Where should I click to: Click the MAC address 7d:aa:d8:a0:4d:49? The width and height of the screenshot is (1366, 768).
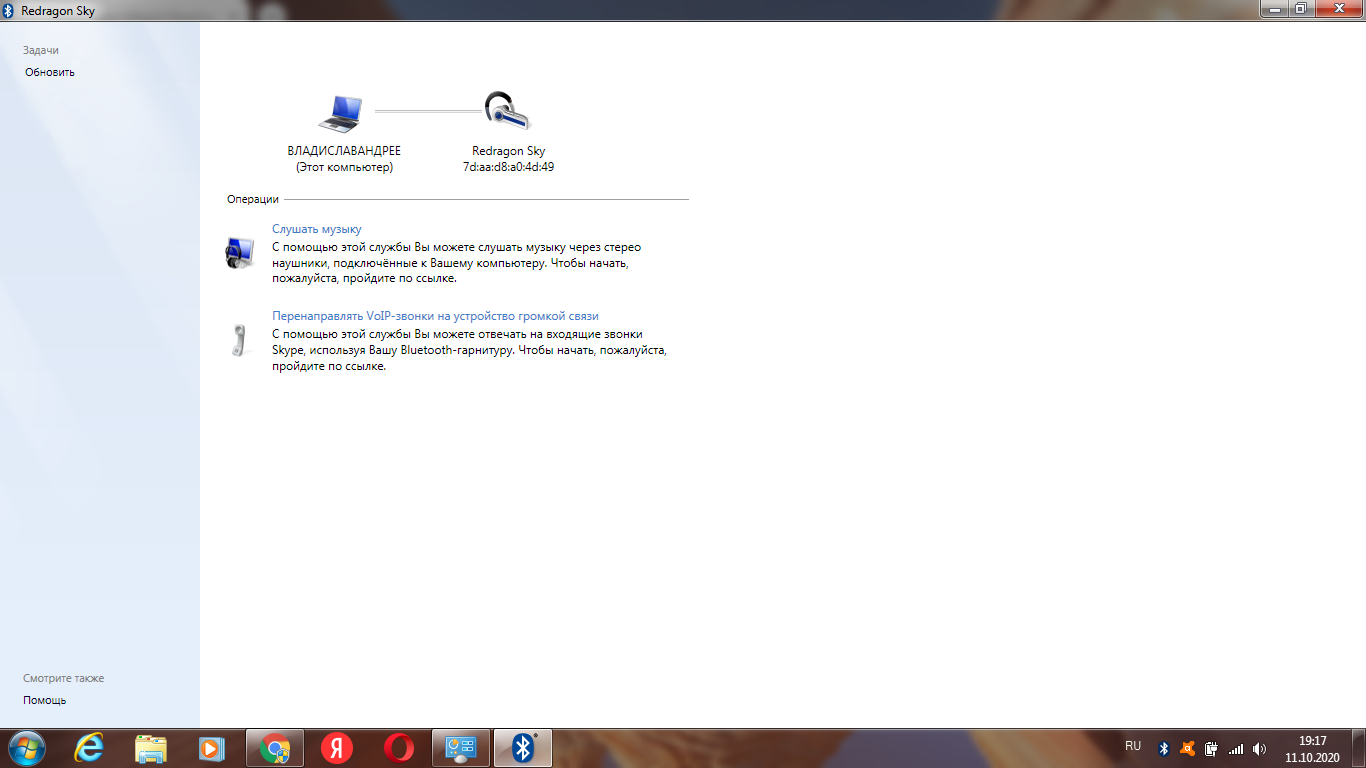pyautogui.click(x=508, y=167)
